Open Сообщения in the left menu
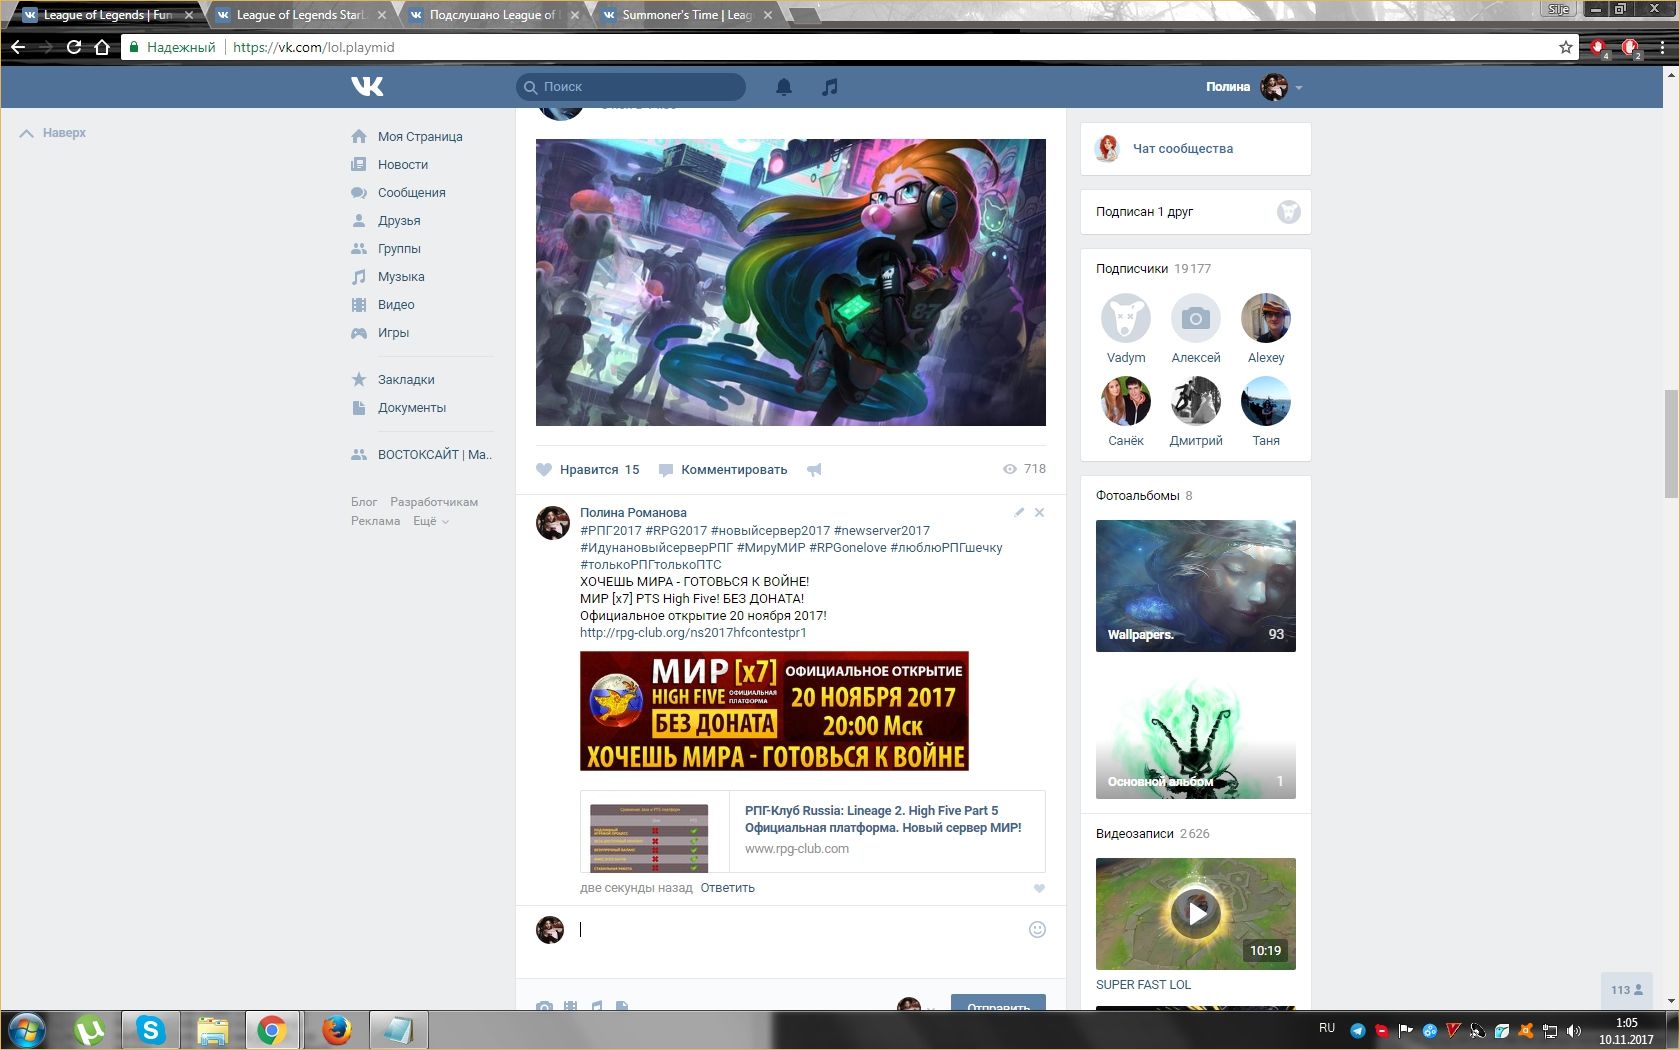Screen dimensions: 1680x1050 tap(411, 193)
